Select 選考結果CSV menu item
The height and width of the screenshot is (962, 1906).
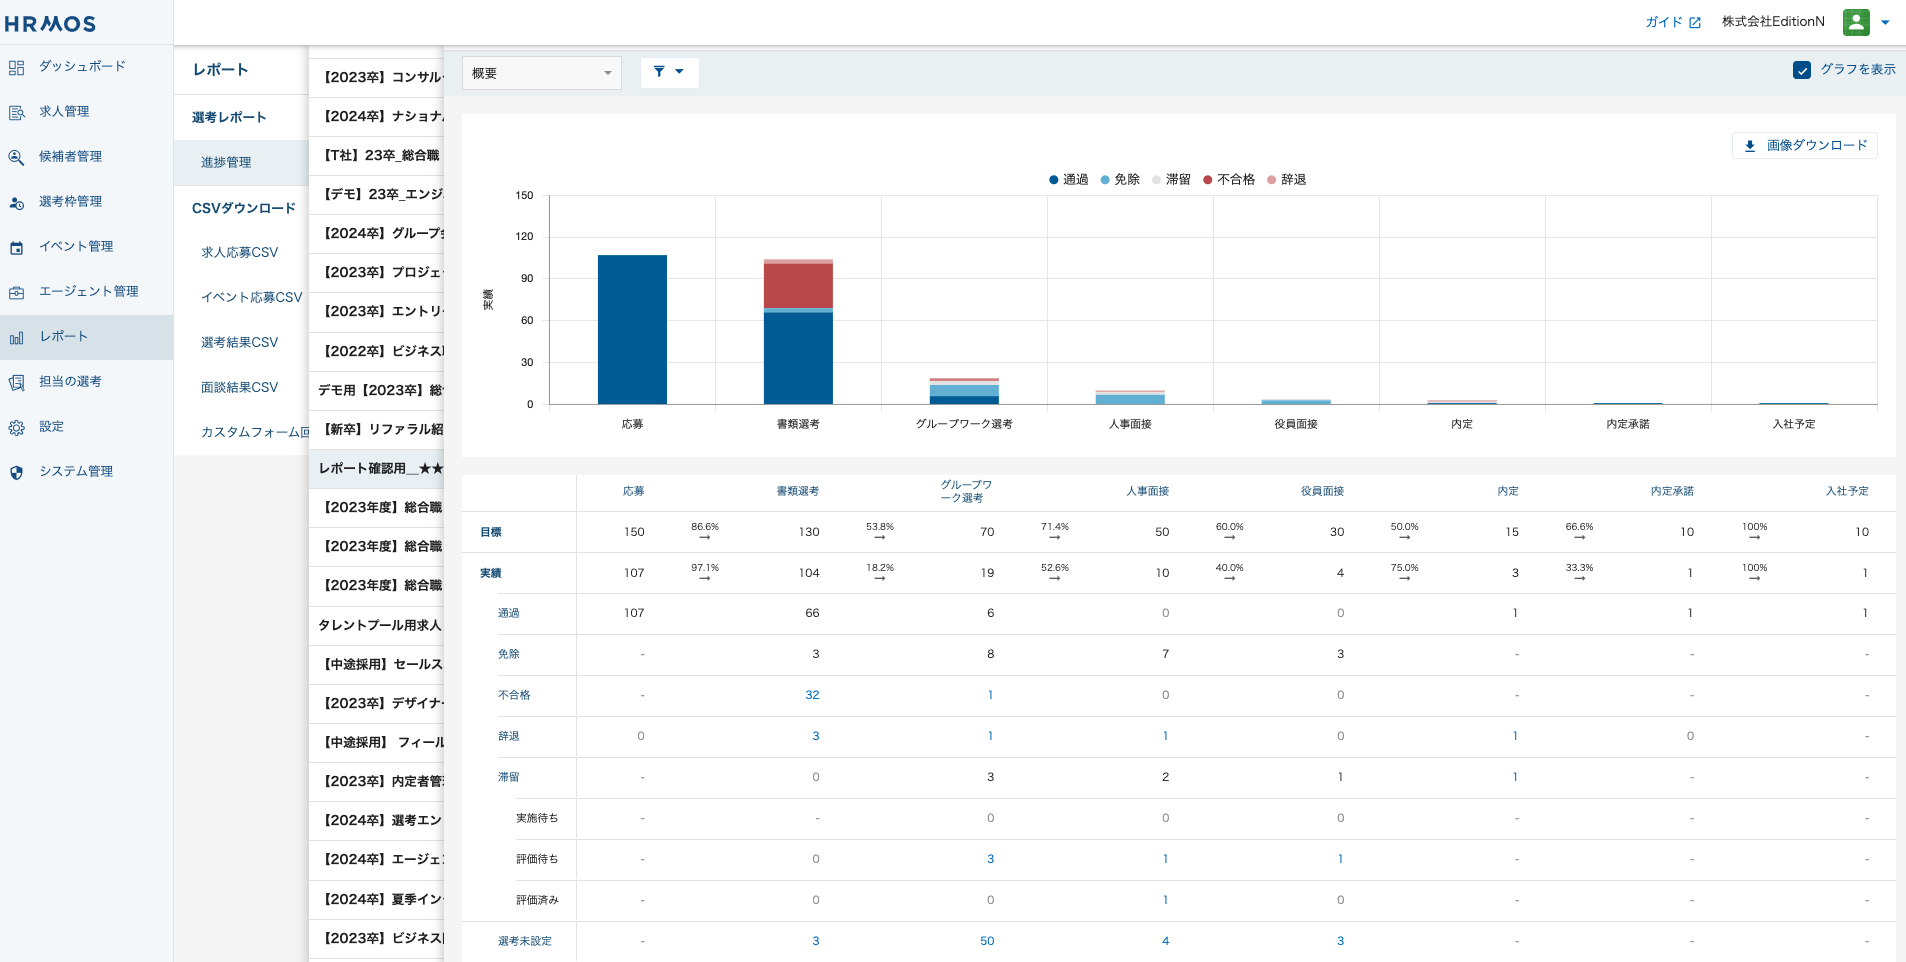click(239, 342)
